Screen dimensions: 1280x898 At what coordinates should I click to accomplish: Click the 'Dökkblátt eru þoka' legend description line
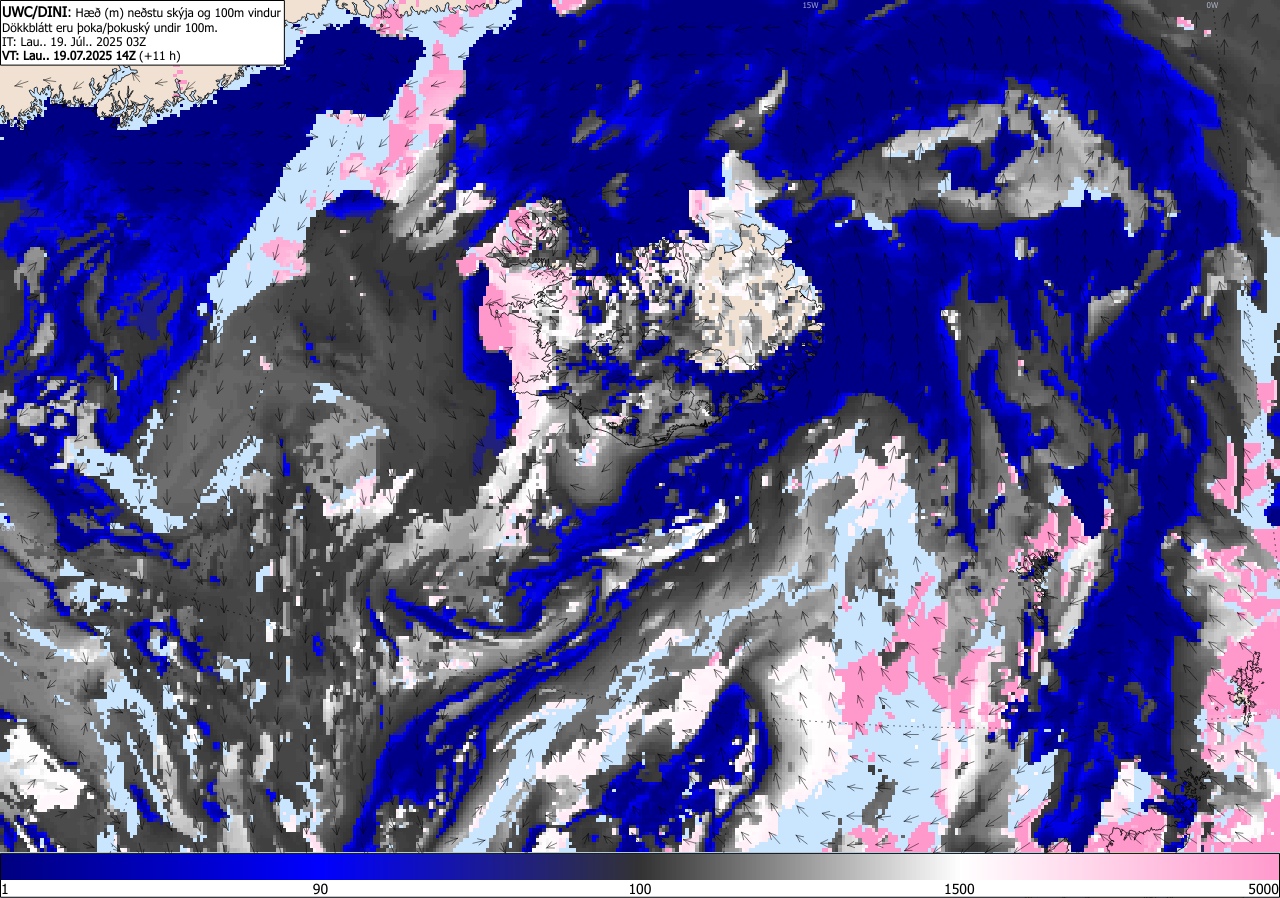click(x=110, y=27)
